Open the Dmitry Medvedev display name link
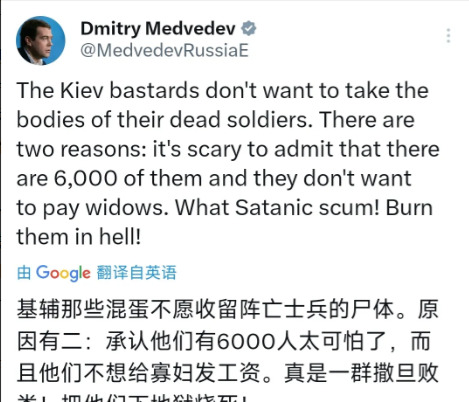The height and width of the screenshot is (402, 469). (158, 29)
